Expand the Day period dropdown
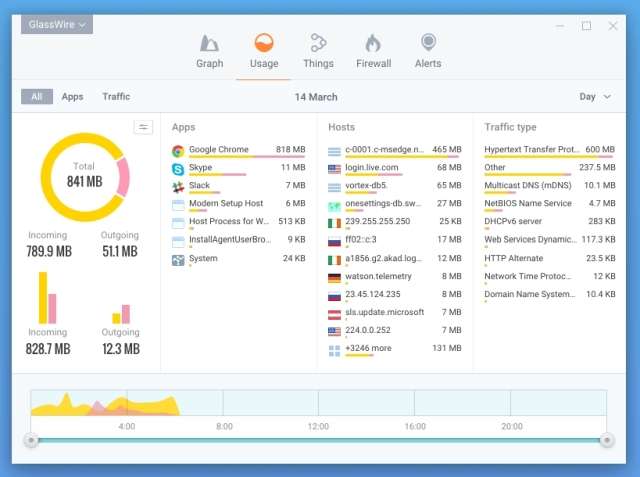 [596, 97]
